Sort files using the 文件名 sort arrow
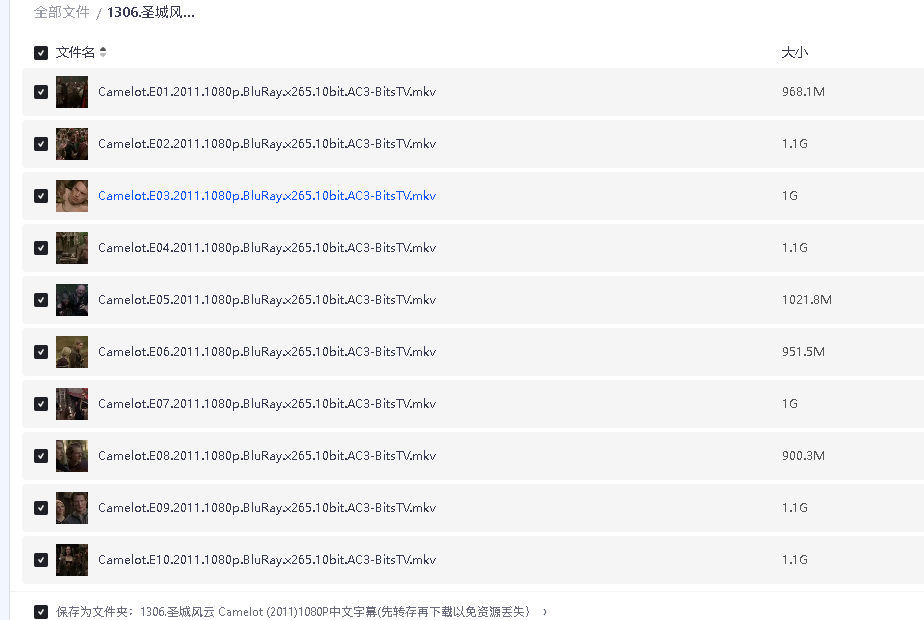The image size is (924, 620). (x=103, y=52)
